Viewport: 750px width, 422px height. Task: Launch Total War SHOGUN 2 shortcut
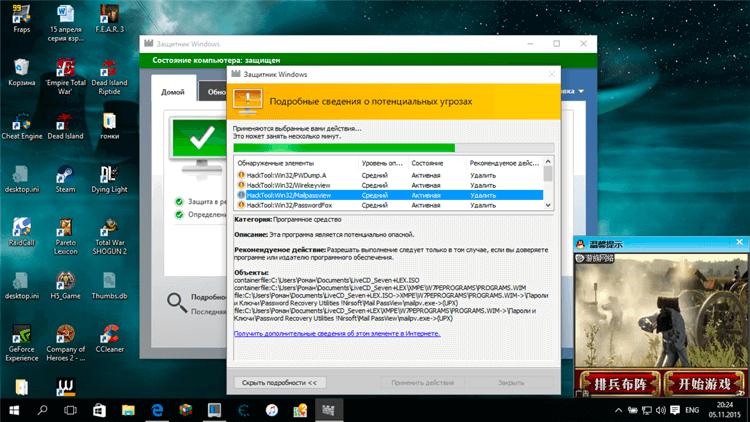(110, 236)
